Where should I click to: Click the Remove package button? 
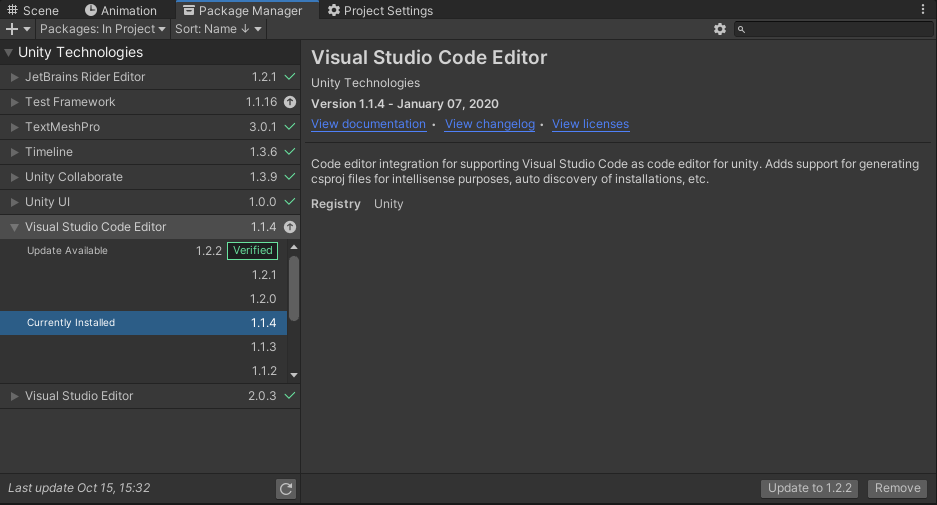pos(897,488)
